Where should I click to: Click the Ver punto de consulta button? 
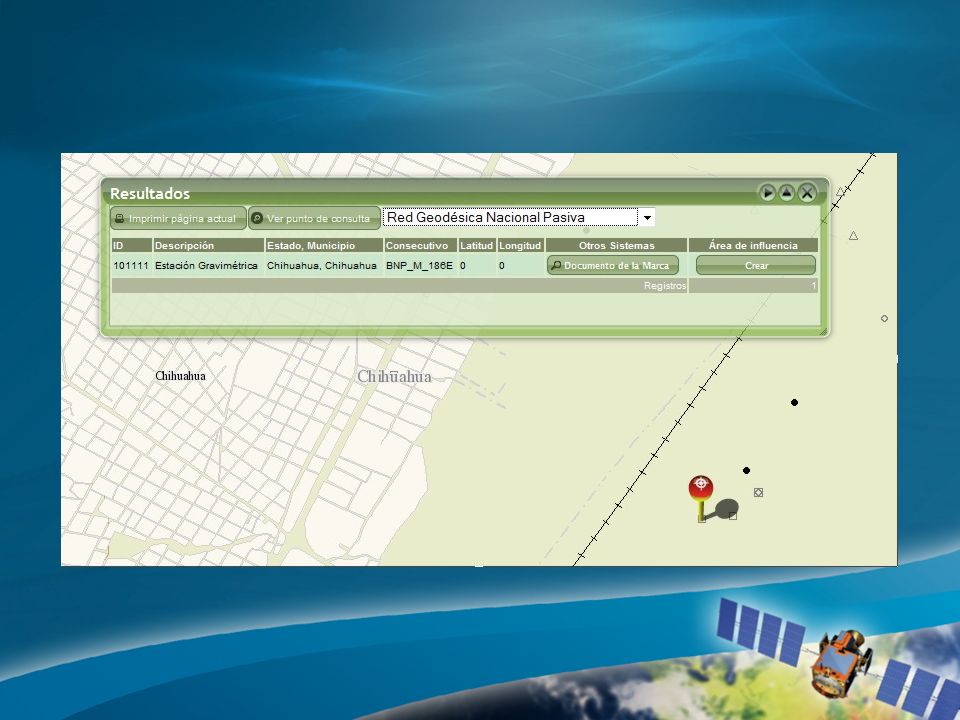(314, 218)
